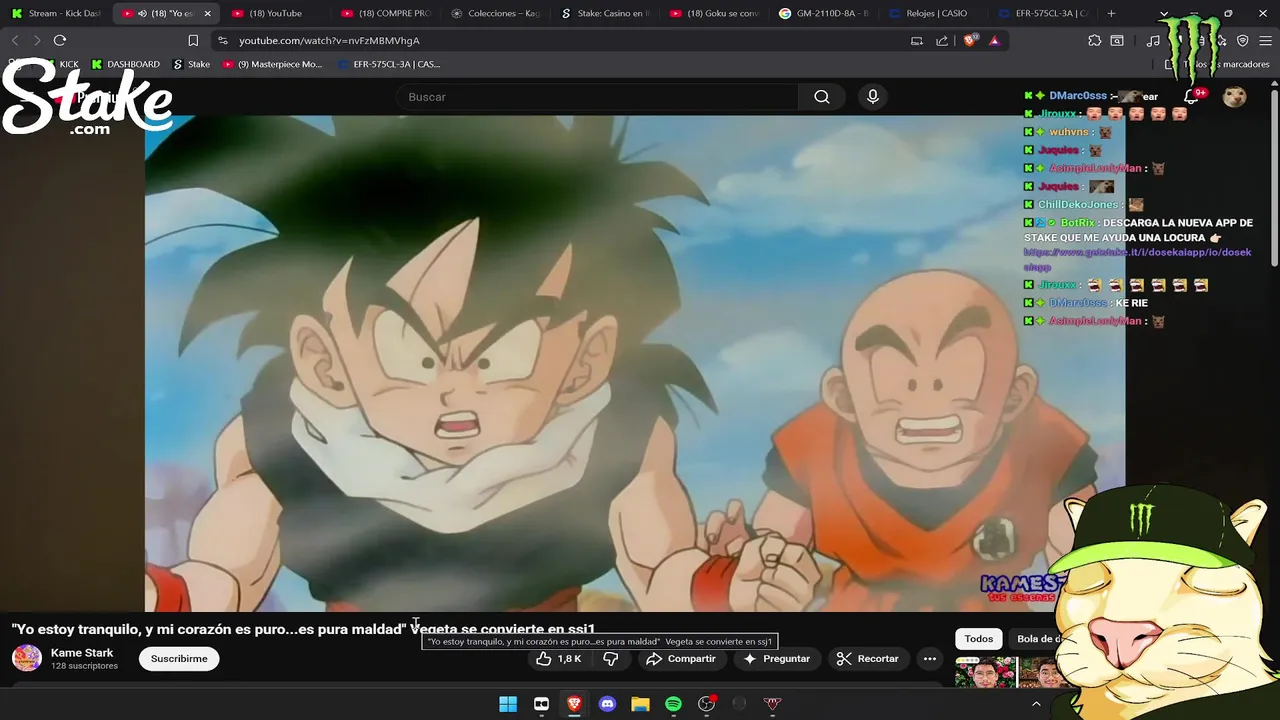Open first recommended video thumbnail
This screenshot has height=720, width=1280.
984,672
